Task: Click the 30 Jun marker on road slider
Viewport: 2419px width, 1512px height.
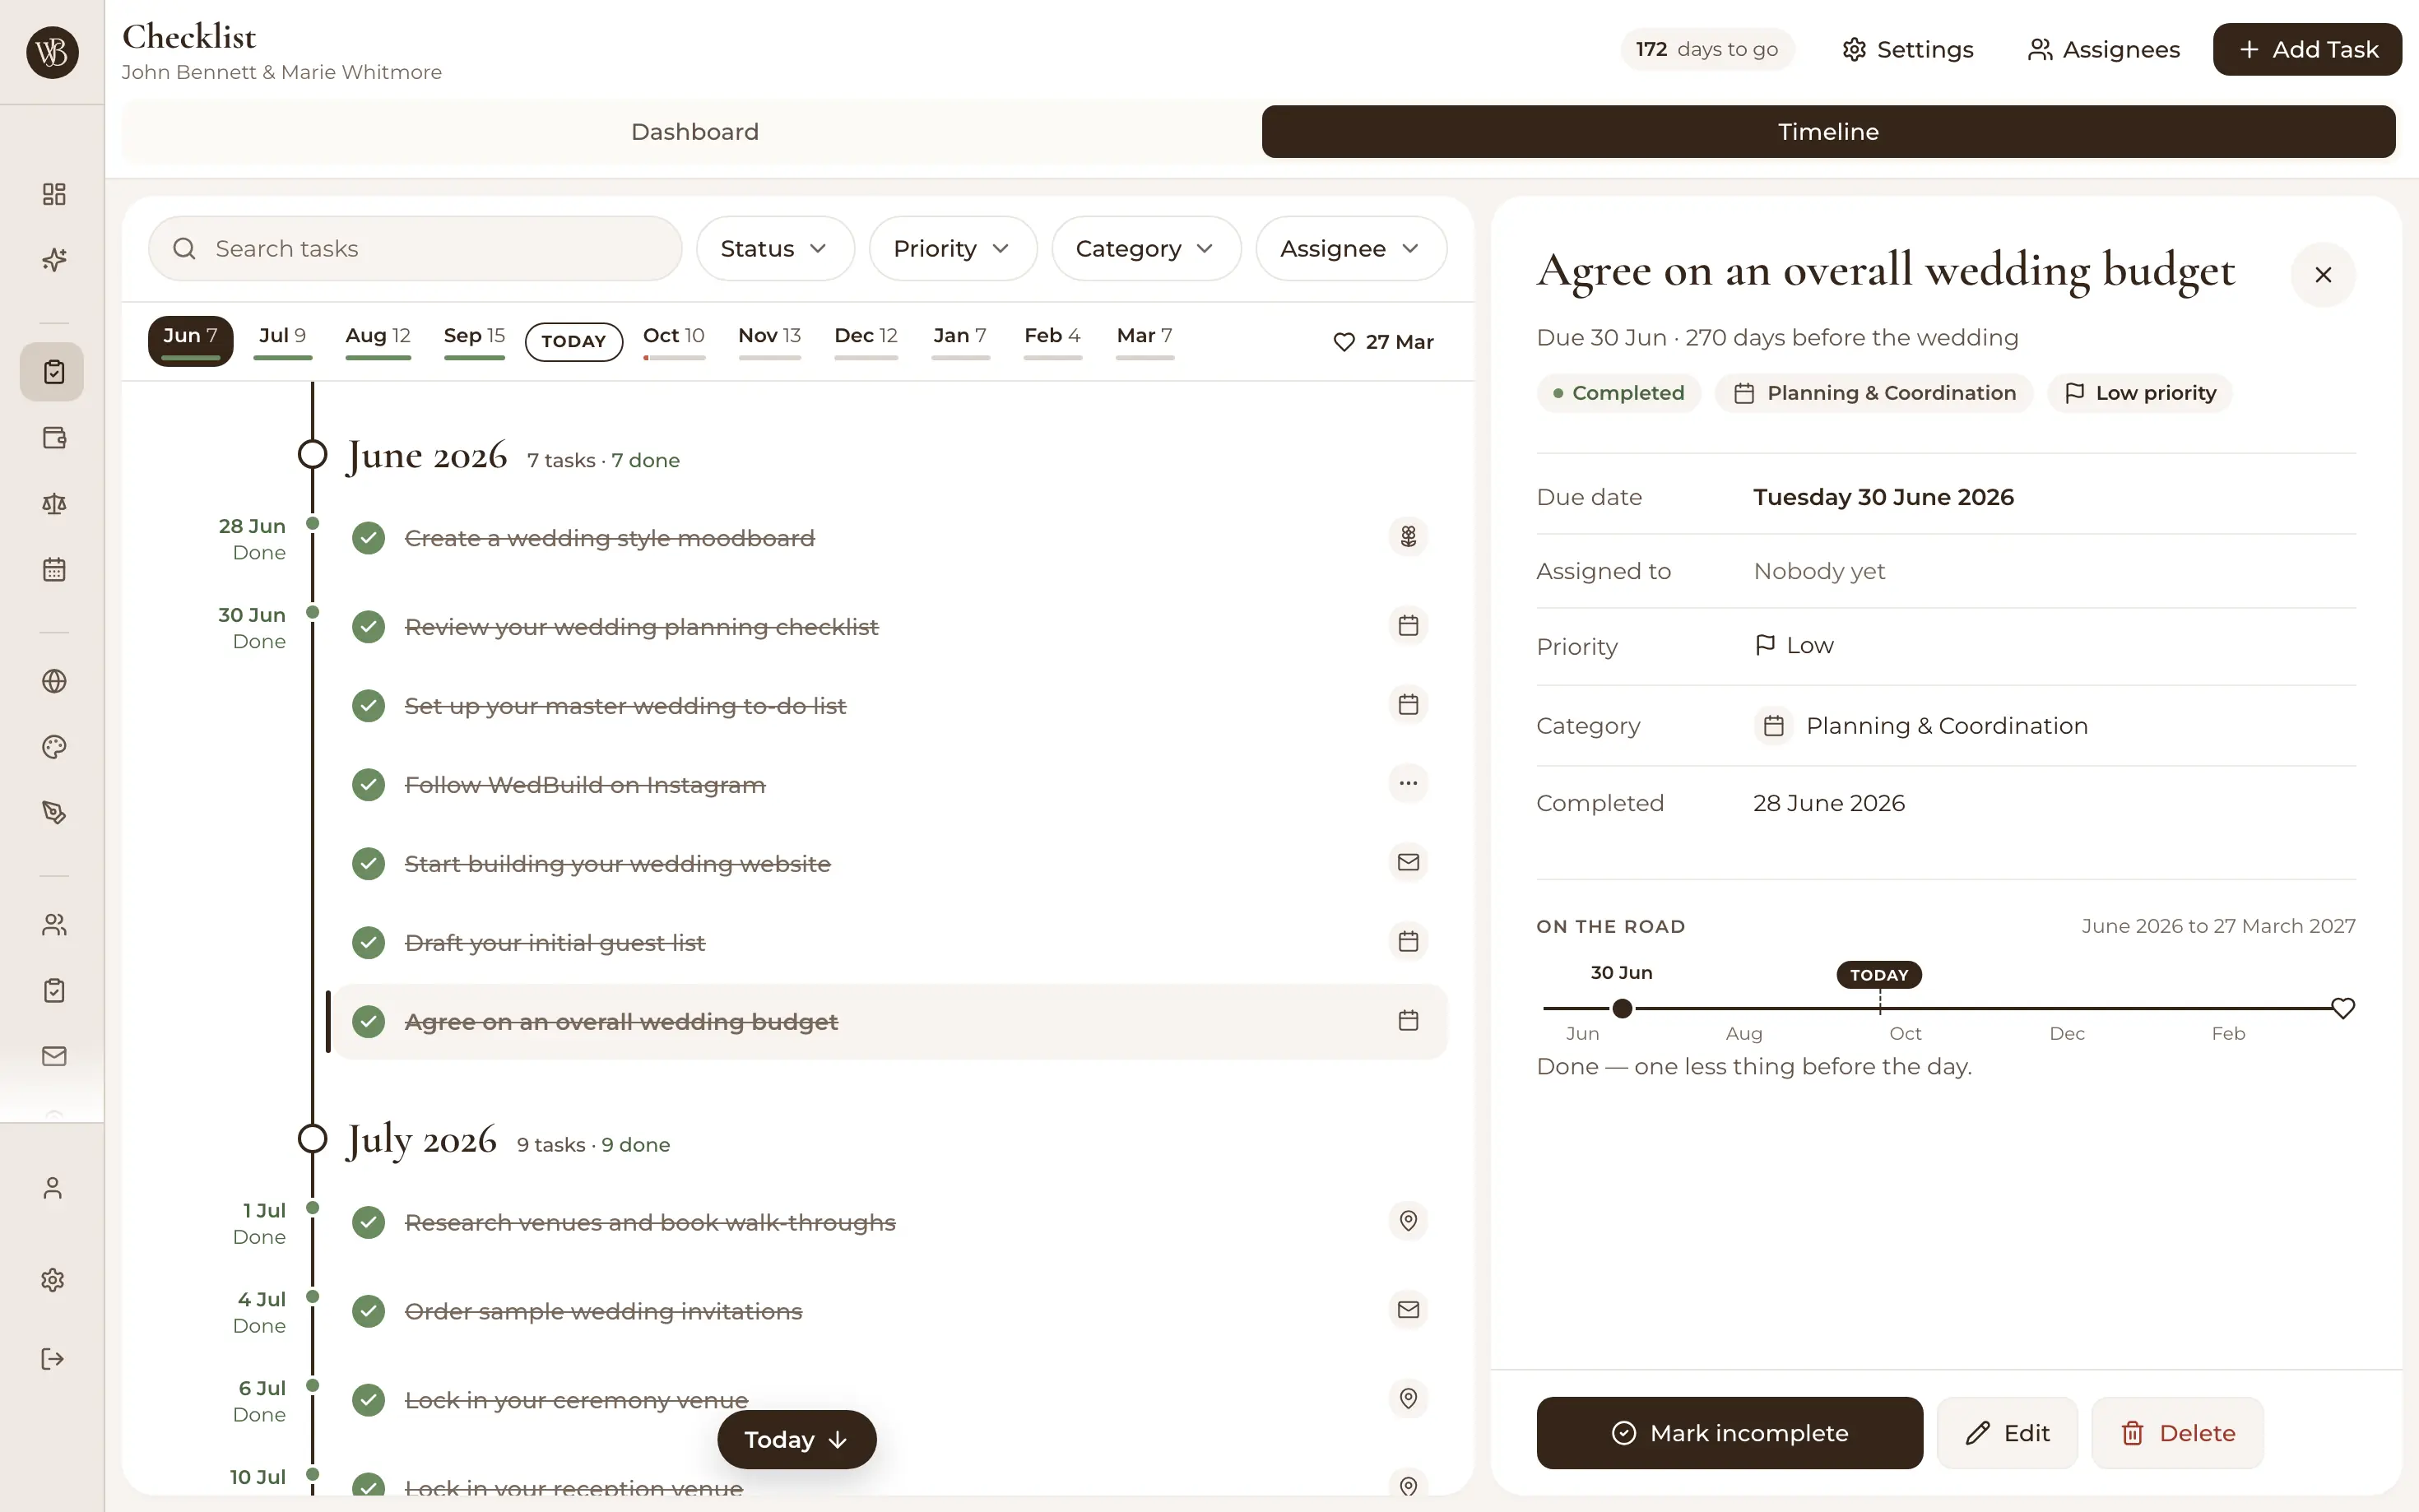Action: point(1623,1008)
